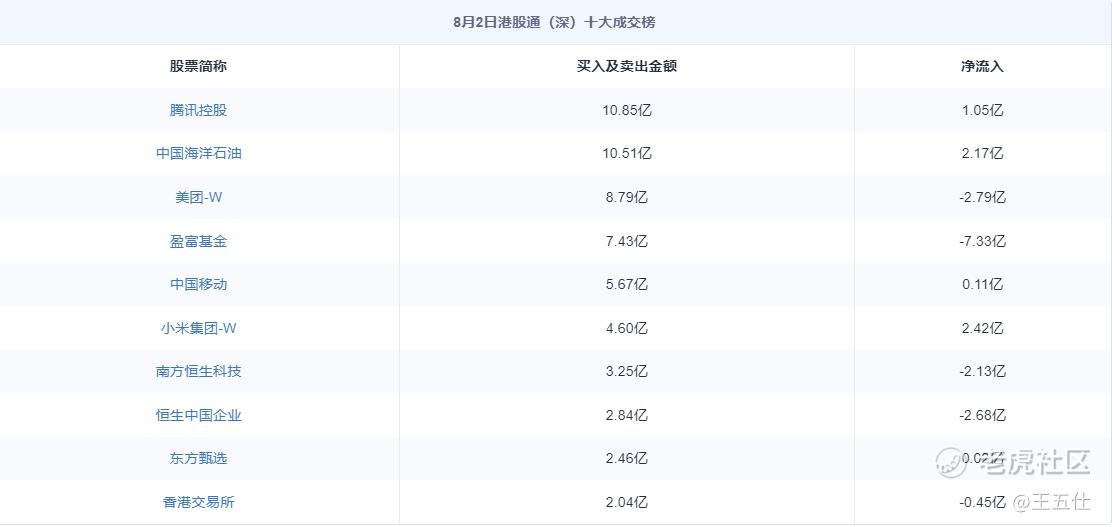This screenshot has height=527, width=1112.
Task: Open the 小米集团-W stock link
Action: 199,328
